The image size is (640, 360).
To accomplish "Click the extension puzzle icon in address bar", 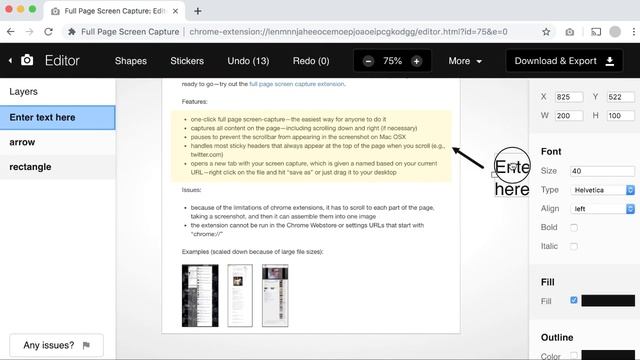I will [72, 32].
